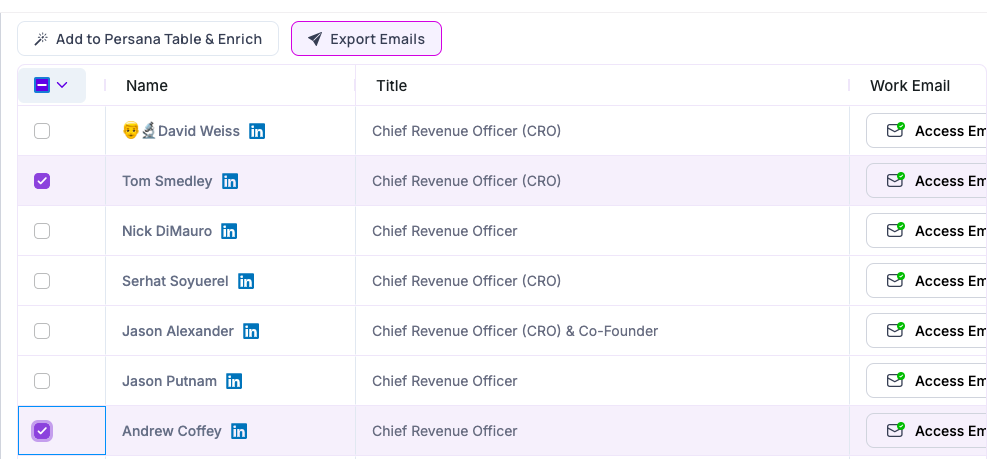Image resolution: width=987 pixels, height=459 pixels.
Task: Deselect Andrew Coffey's checkbox
Action: [42, 431]
